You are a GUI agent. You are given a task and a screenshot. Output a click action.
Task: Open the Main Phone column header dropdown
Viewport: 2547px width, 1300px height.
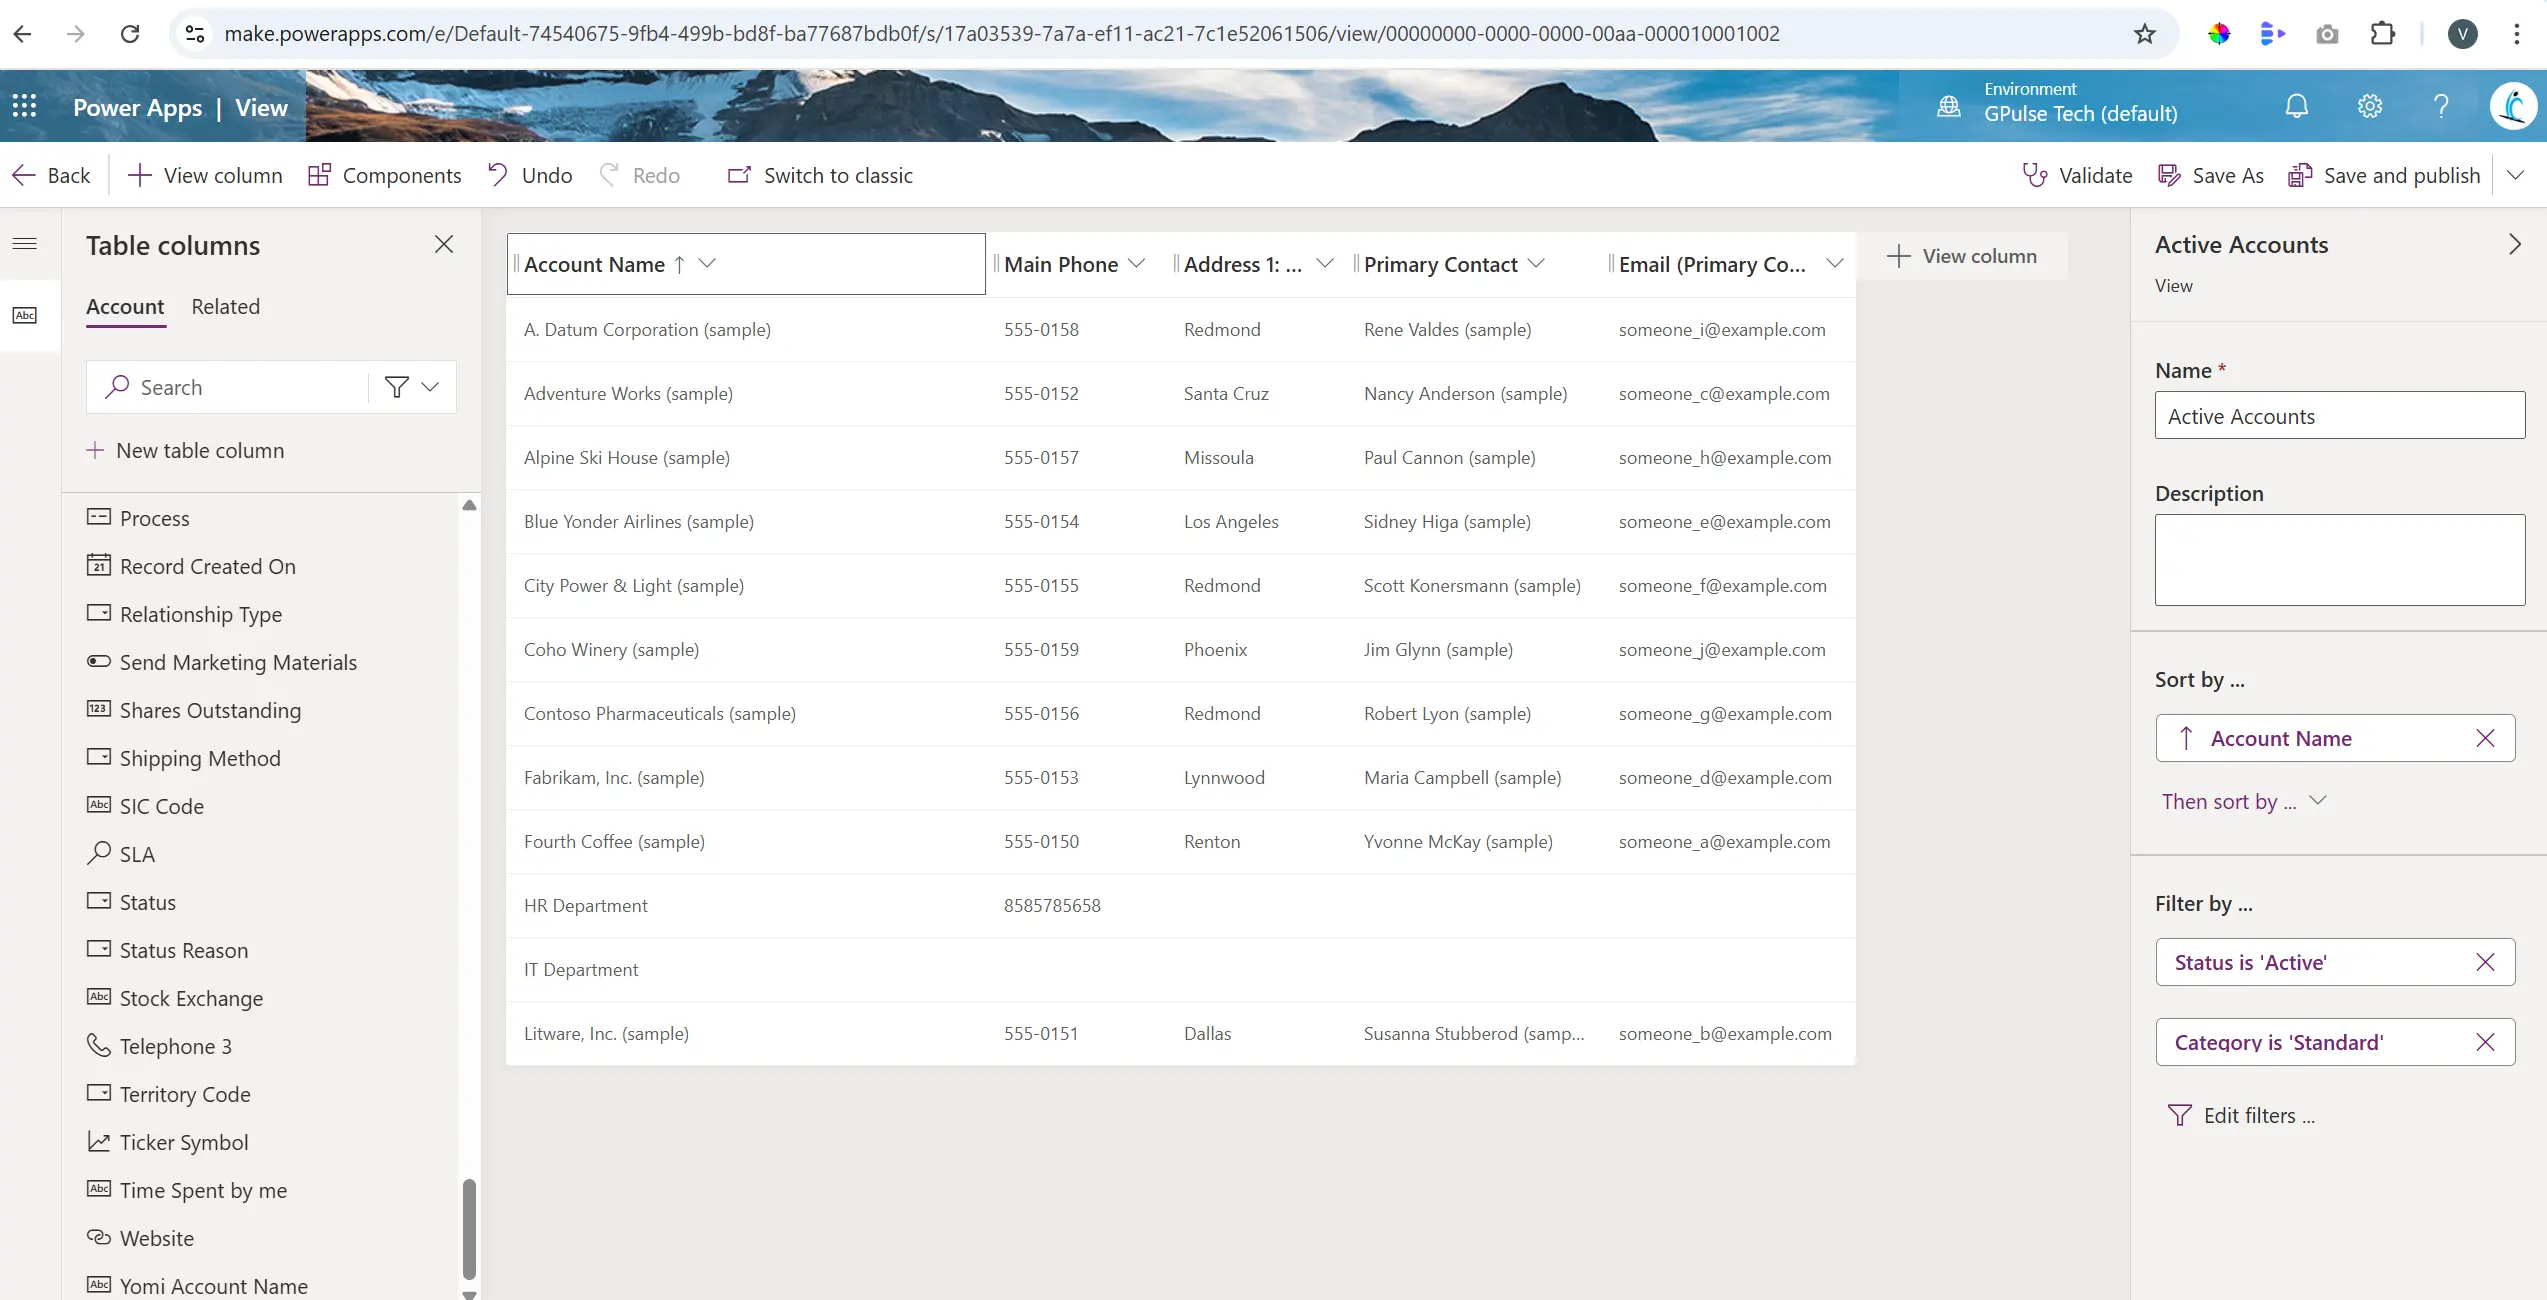tap(1137, 263)
